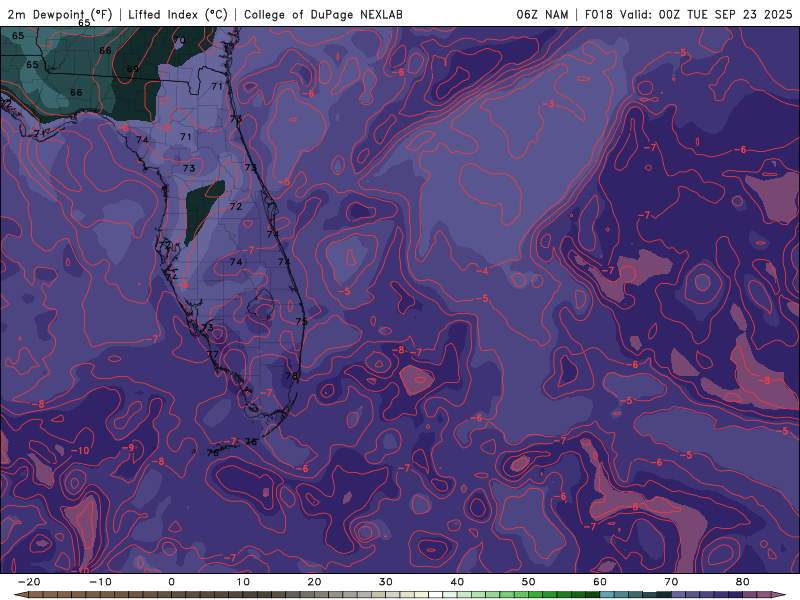Select College of DuPage NEXLAB text

323,14
